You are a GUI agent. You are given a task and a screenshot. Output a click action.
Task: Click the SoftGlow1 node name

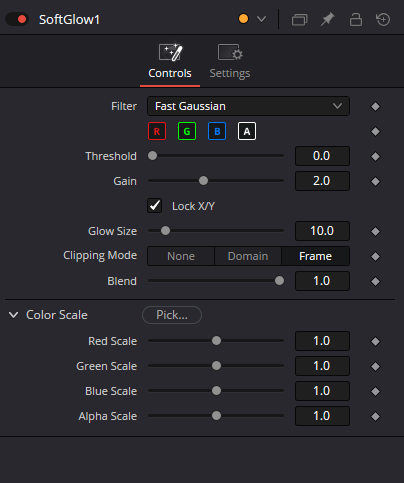(x=69, y=20)
